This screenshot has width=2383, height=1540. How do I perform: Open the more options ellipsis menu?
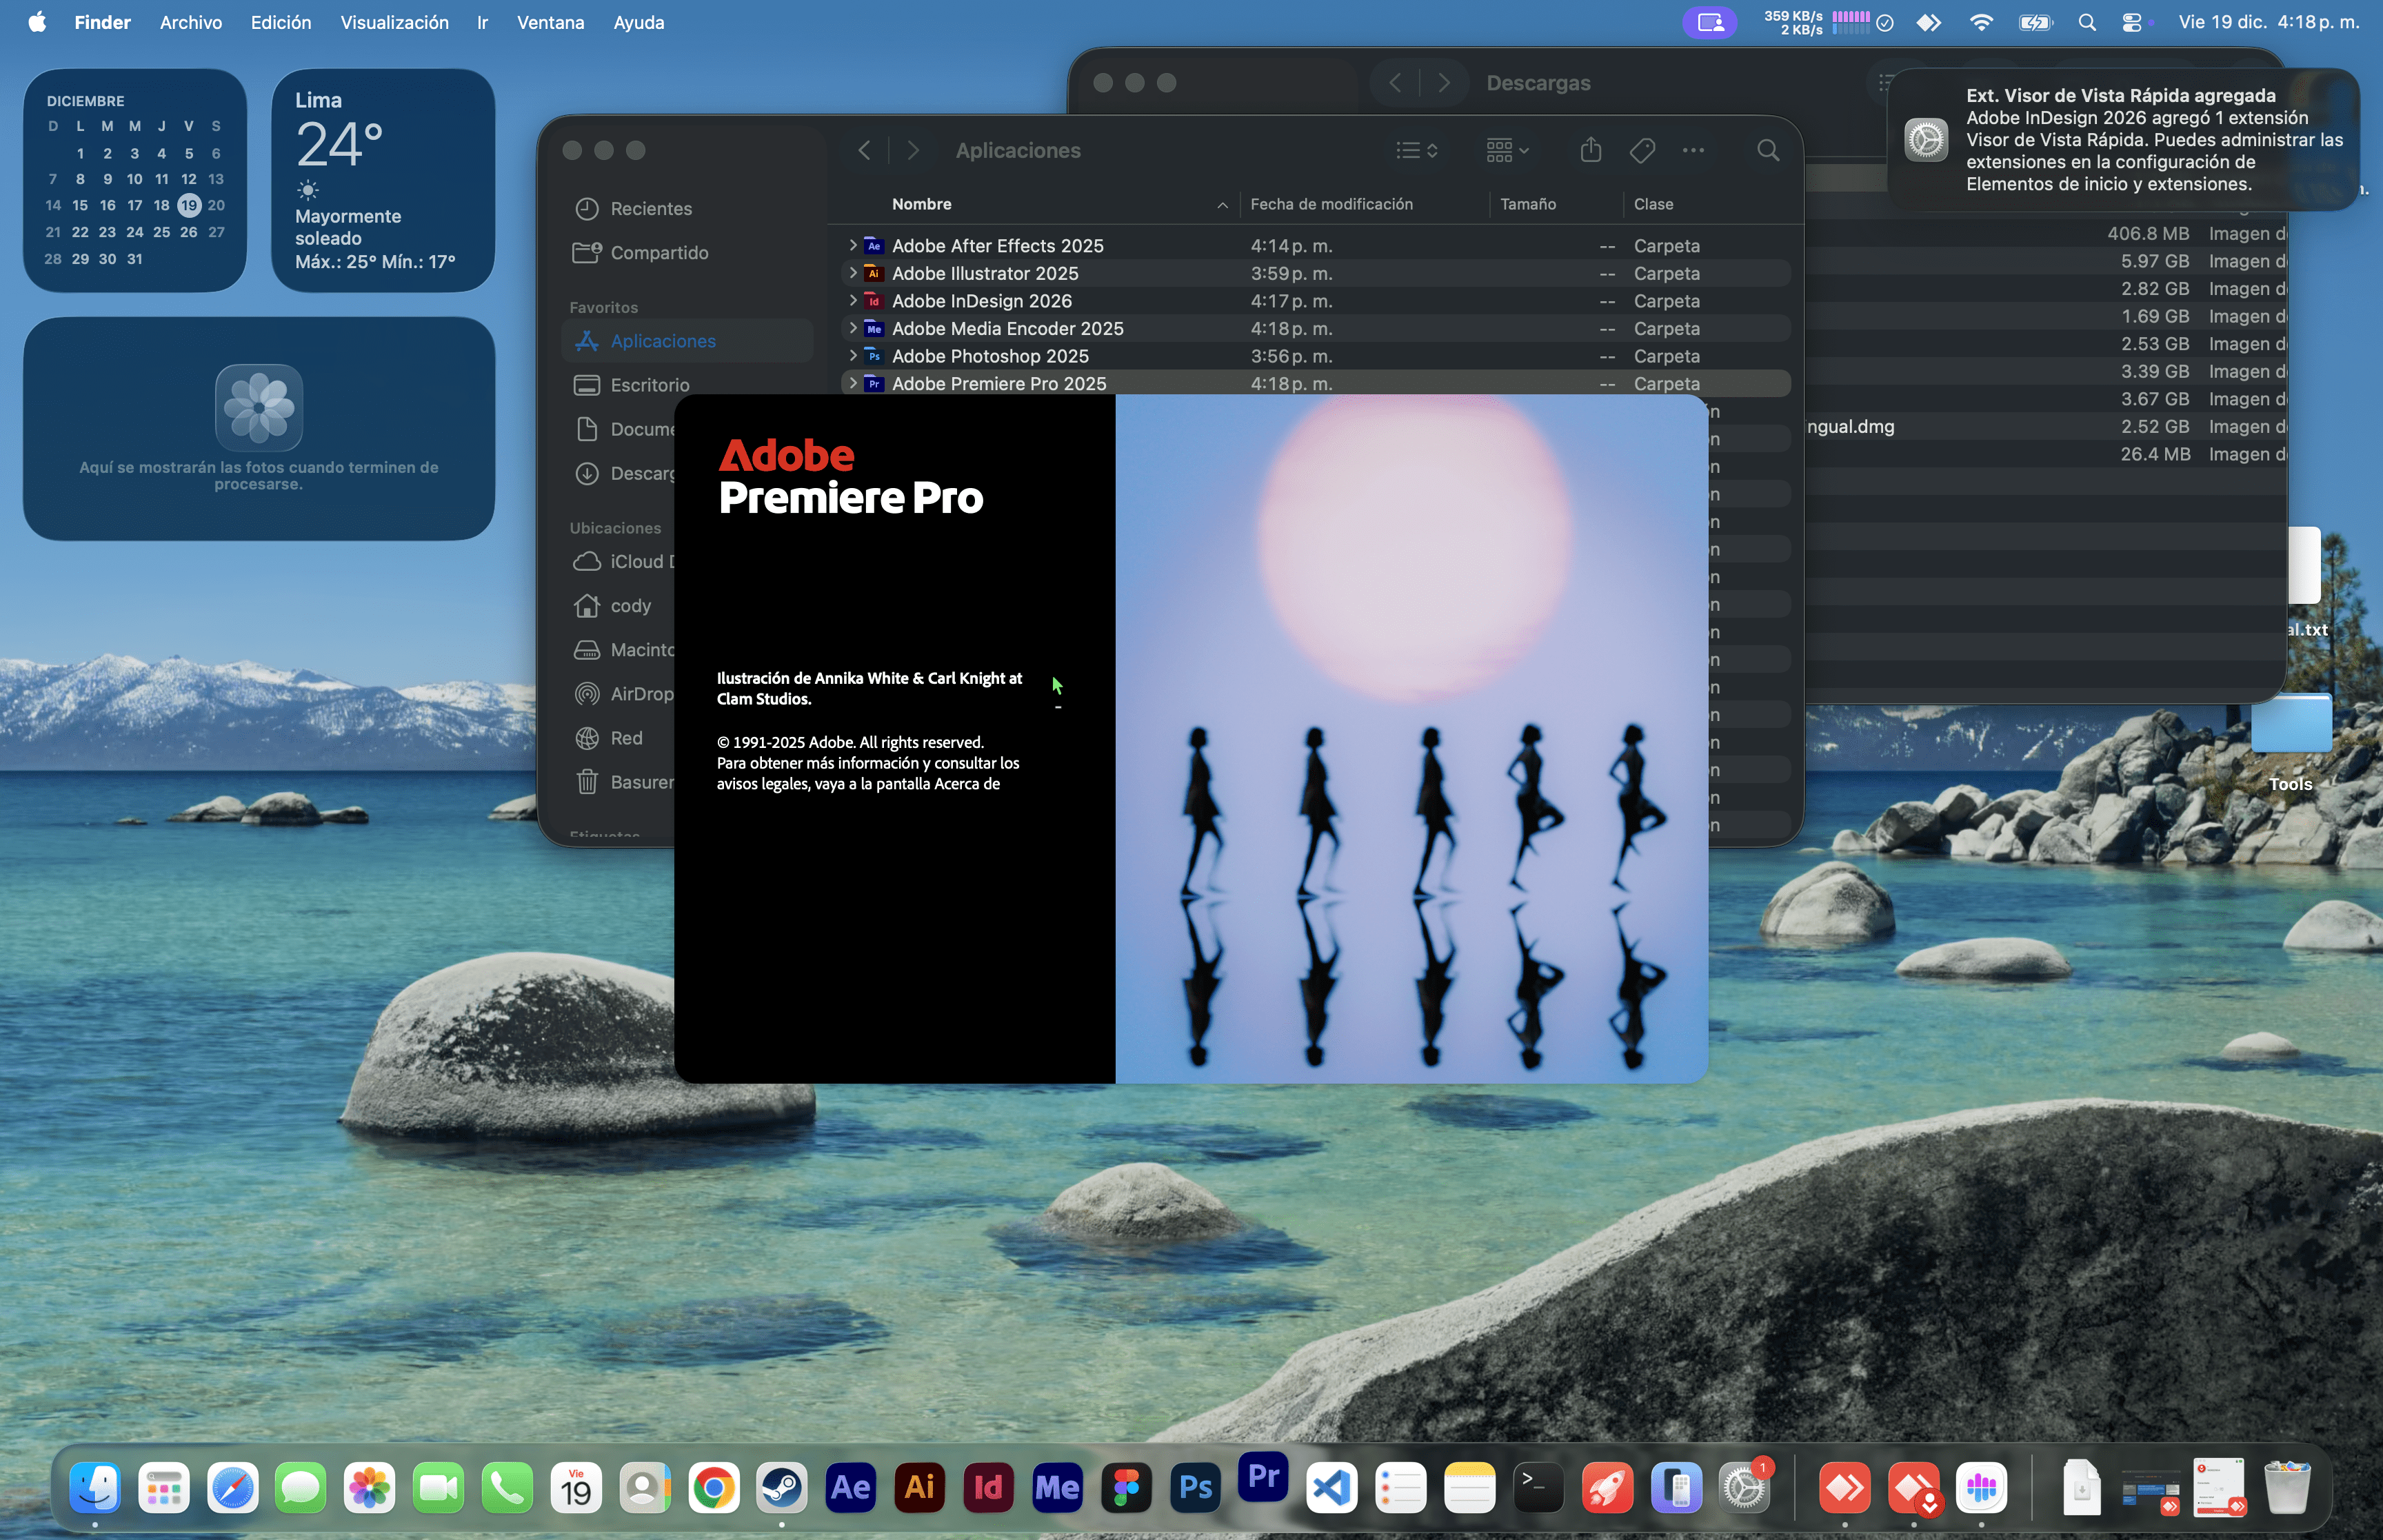1693,150
